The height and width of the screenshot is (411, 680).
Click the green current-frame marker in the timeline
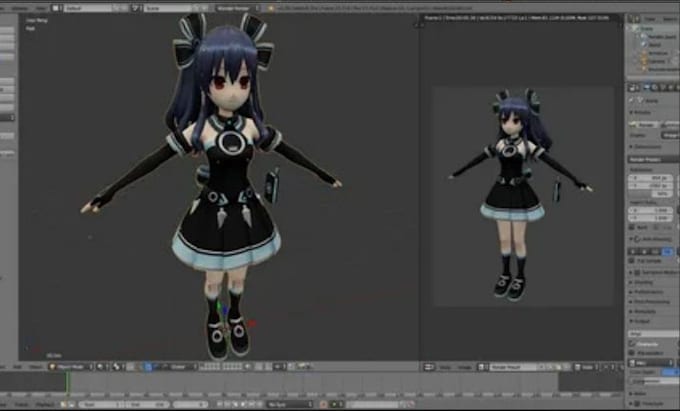(x=67, y=384)
